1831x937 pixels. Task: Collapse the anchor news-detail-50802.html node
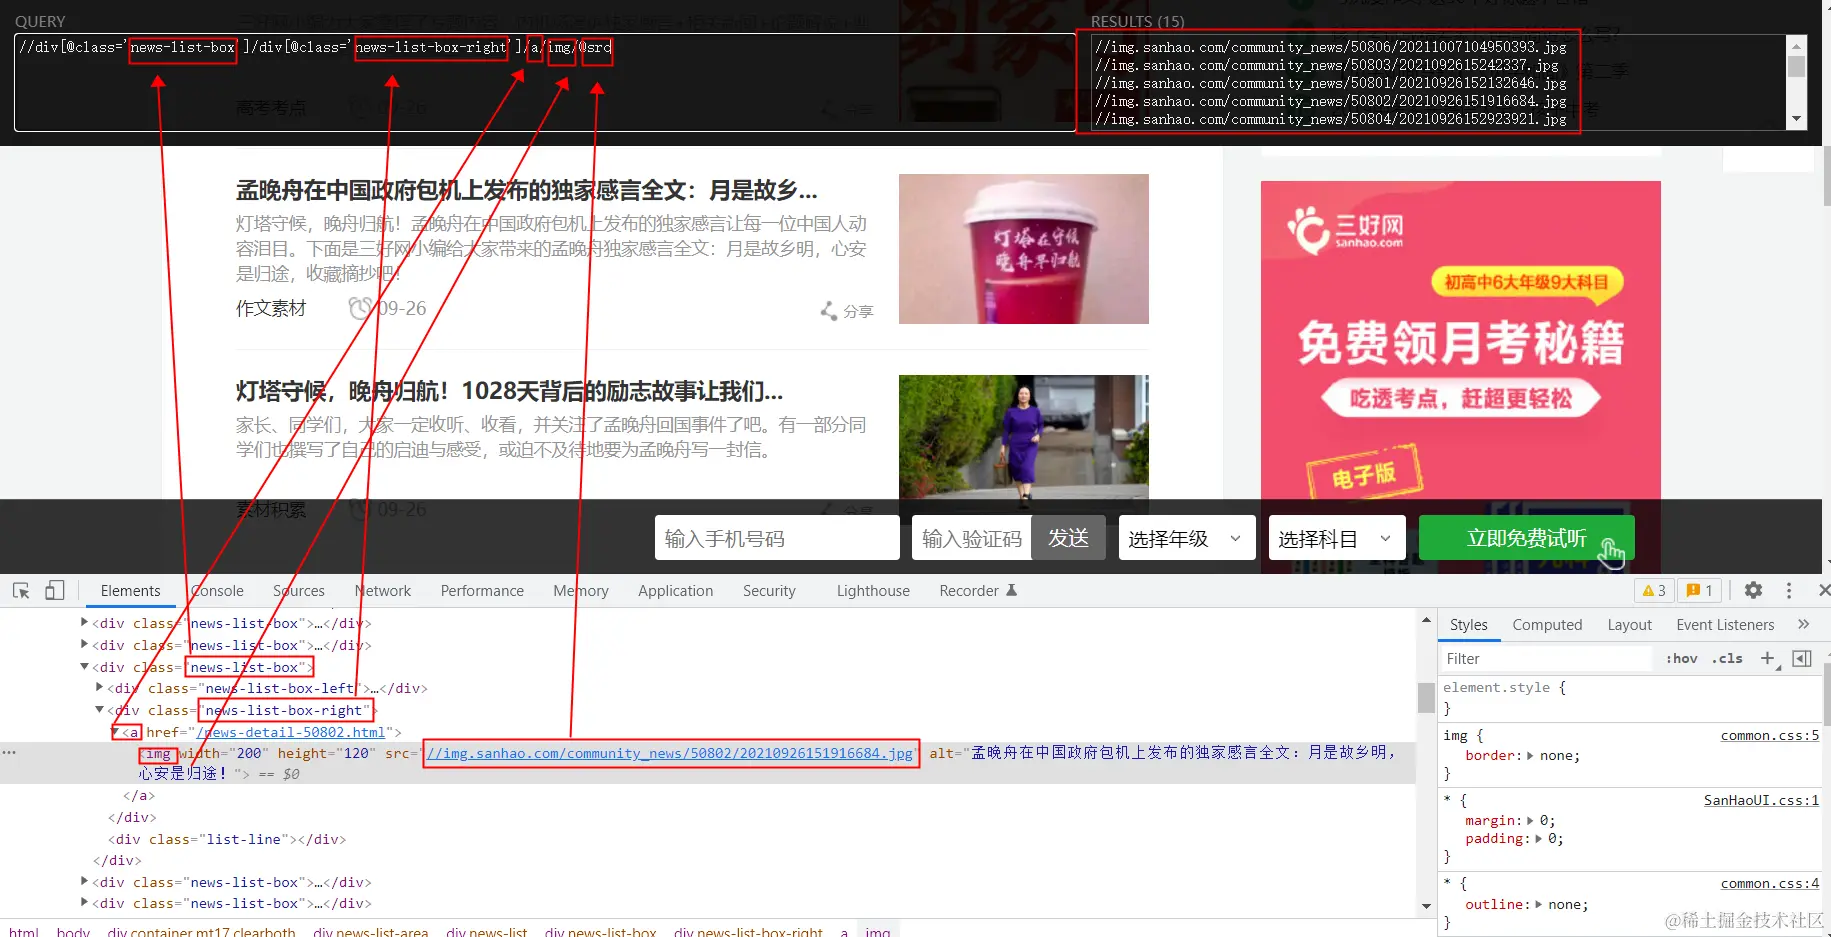115,732
